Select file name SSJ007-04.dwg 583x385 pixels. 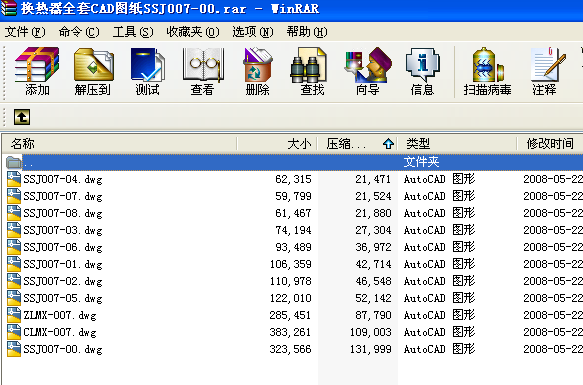(x=63, y=179)
